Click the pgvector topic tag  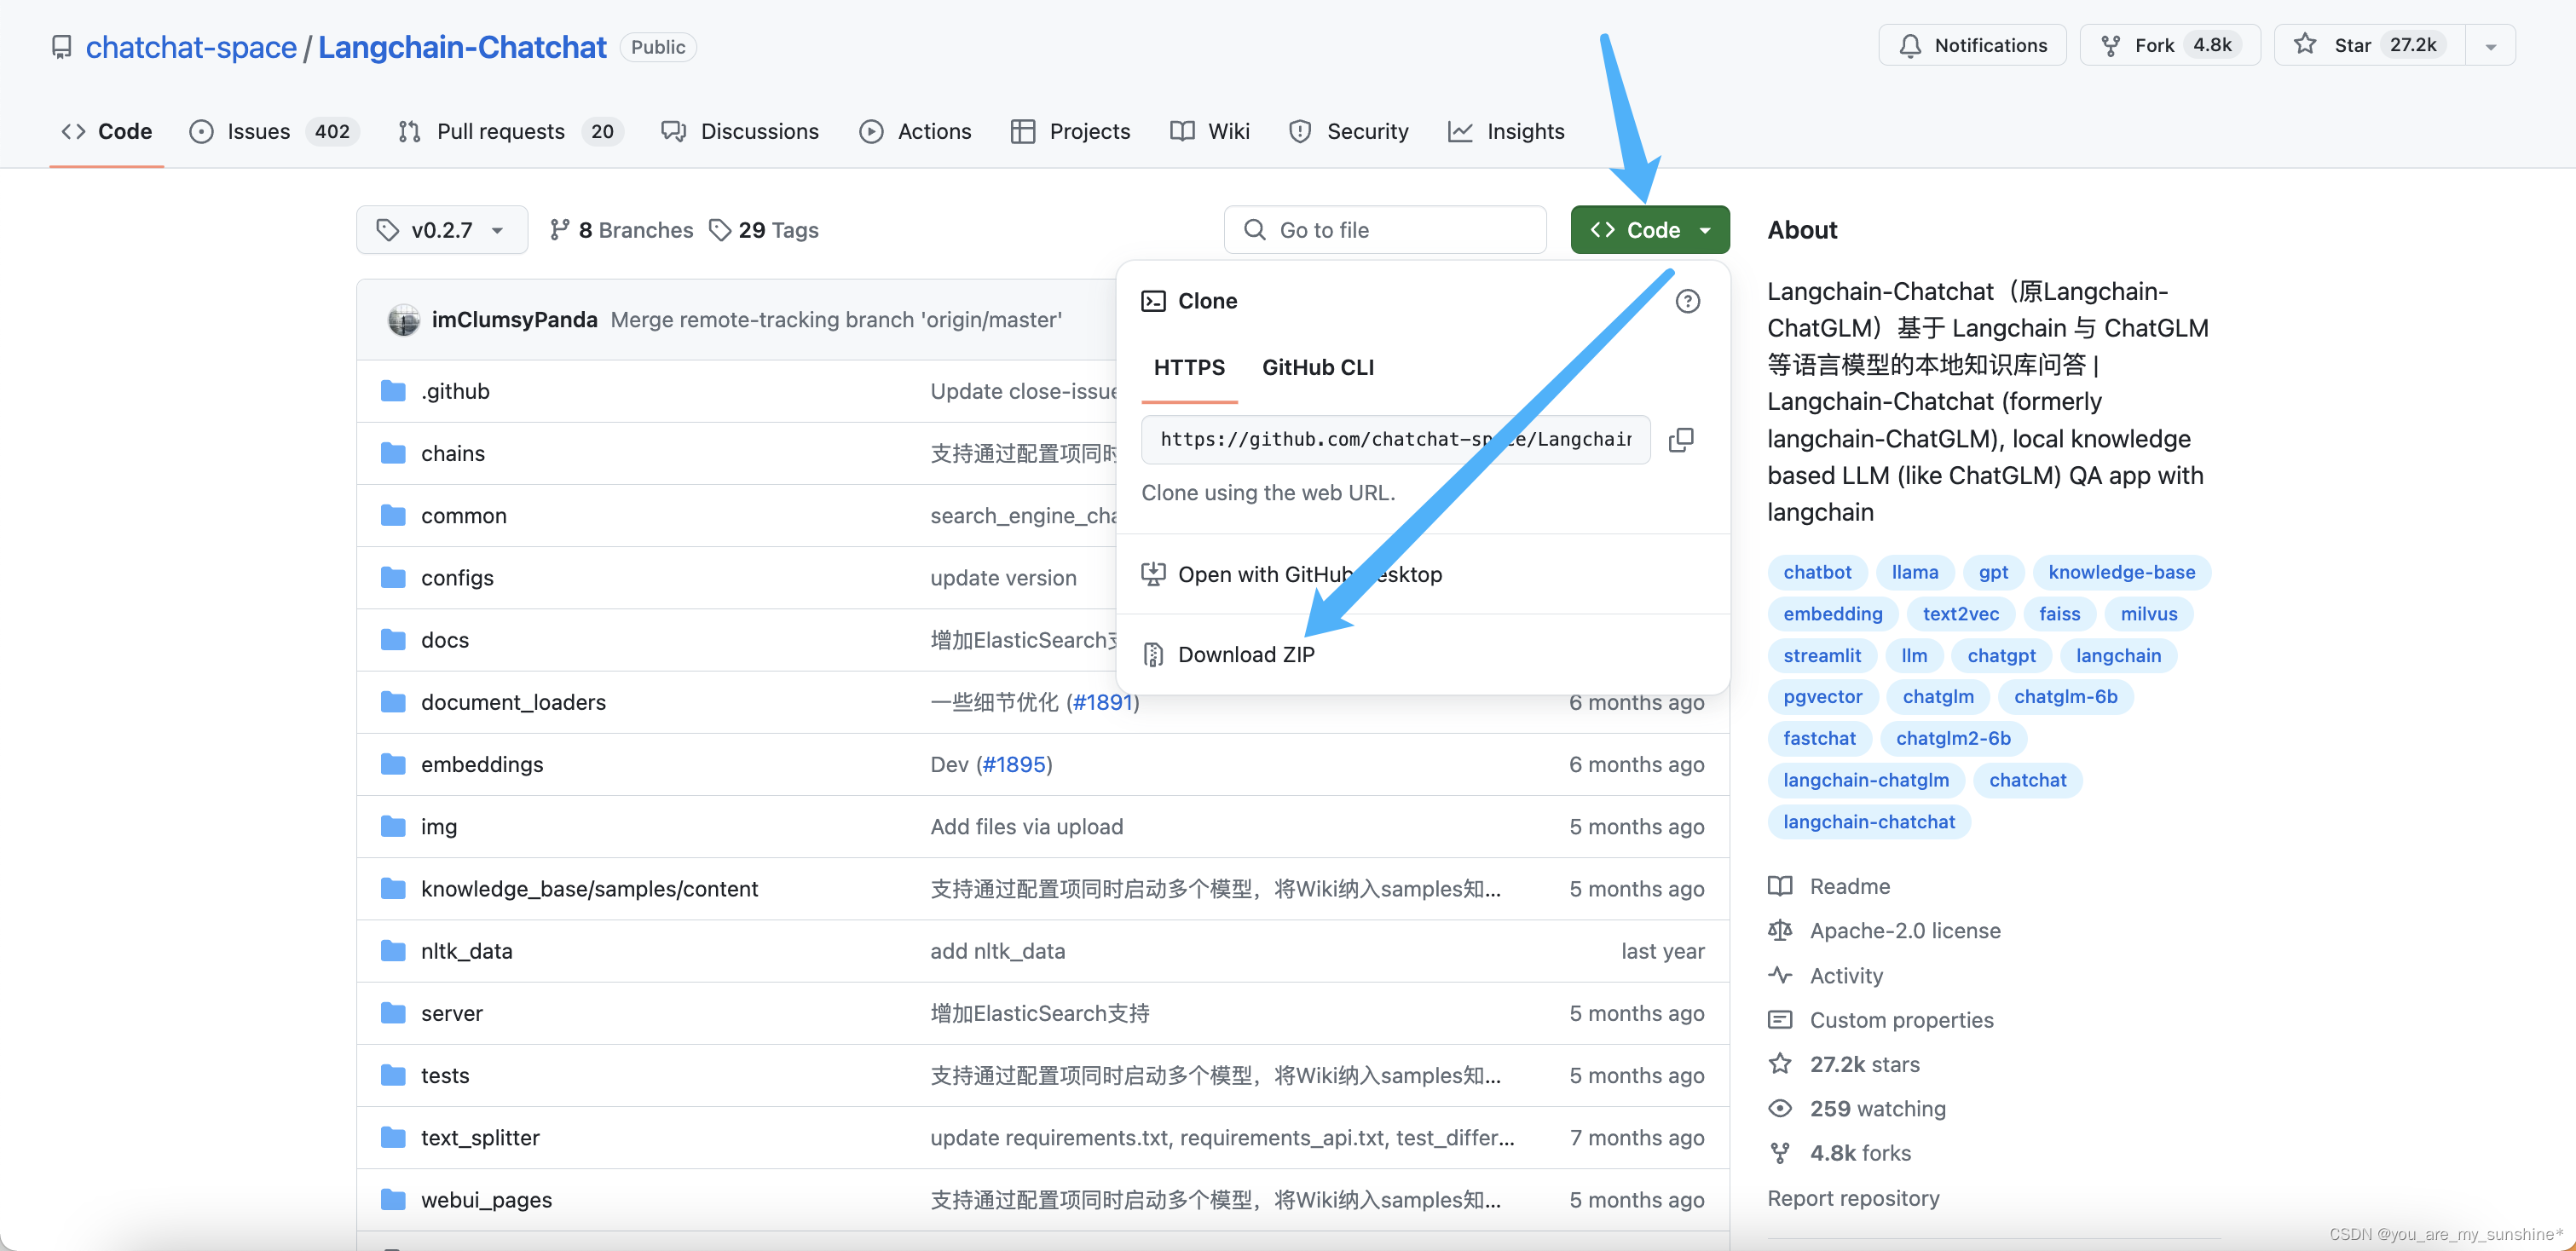point(1822,697)
